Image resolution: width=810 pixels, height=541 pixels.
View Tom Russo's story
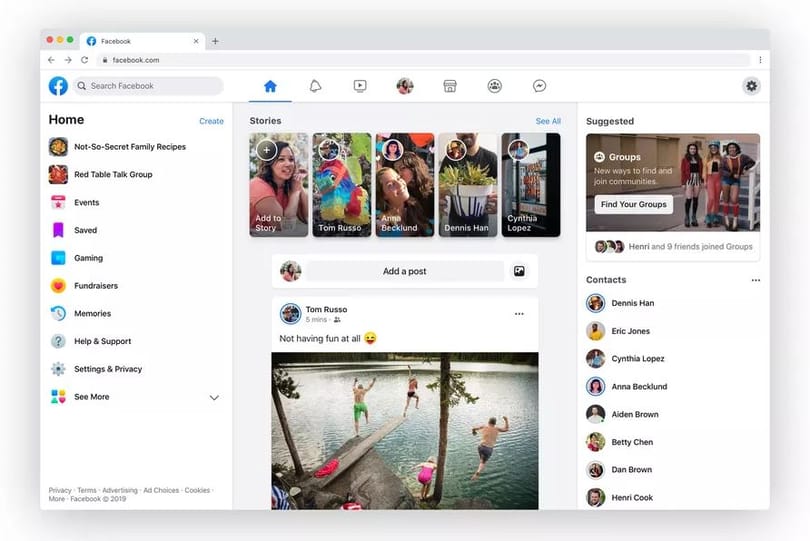point(341,185)
